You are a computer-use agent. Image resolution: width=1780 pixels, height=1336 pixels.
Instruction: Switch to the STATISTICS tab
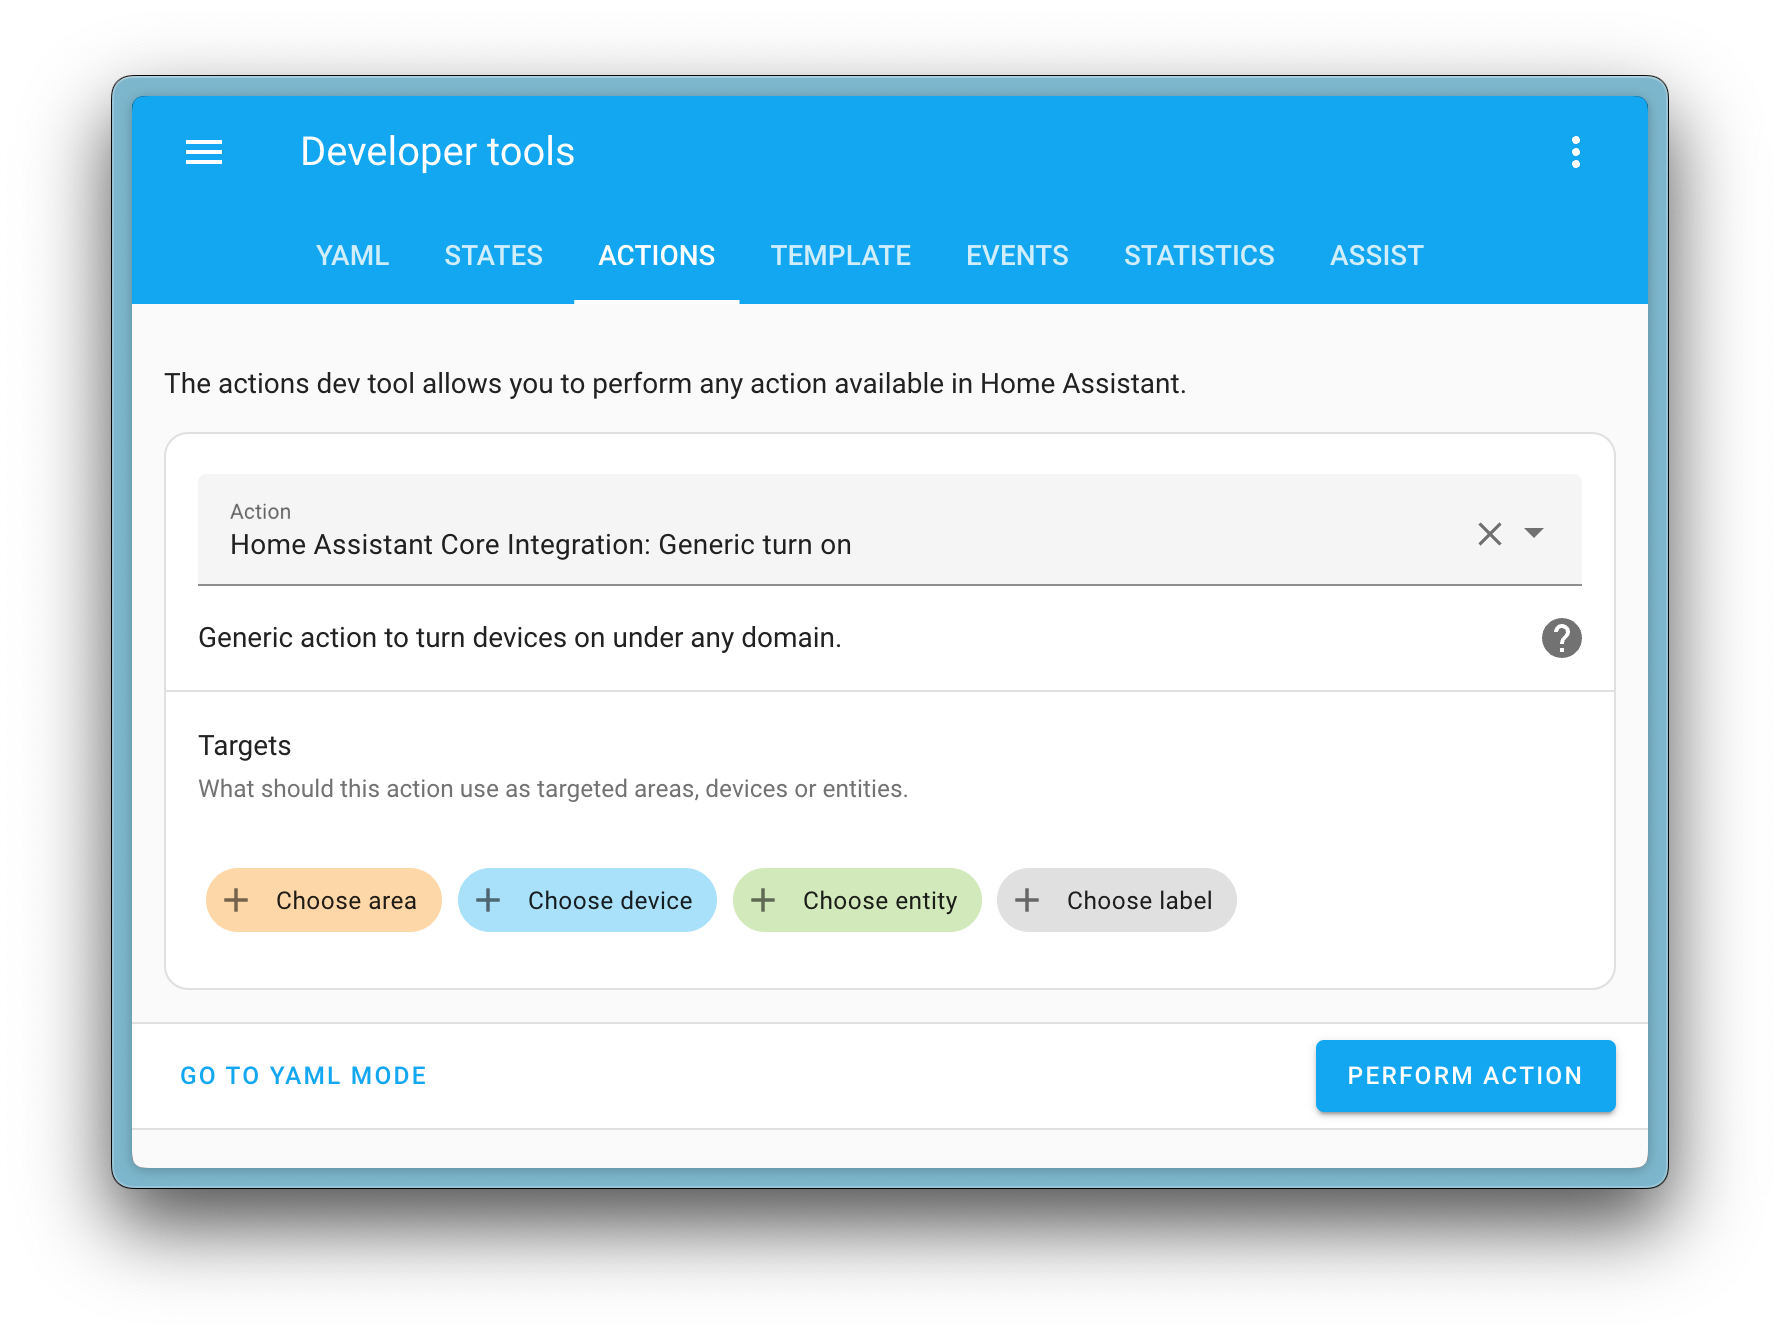1199,256
